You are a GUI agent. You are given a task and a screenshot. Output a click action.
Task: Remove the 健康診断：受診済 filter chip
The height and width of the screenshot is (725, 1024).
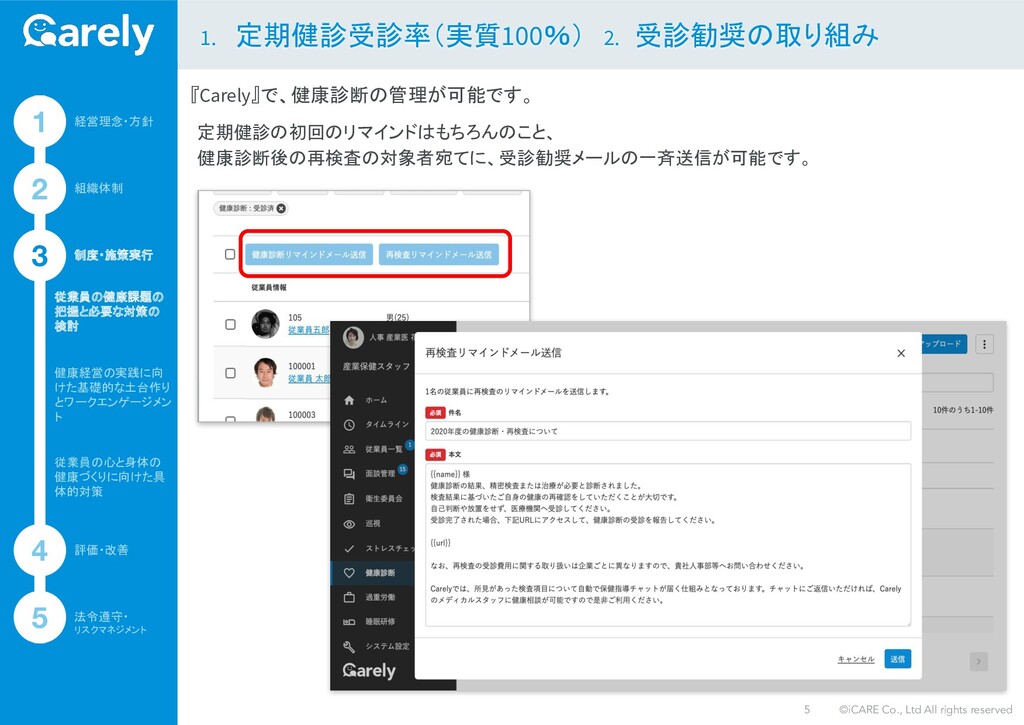click(281, 208)
